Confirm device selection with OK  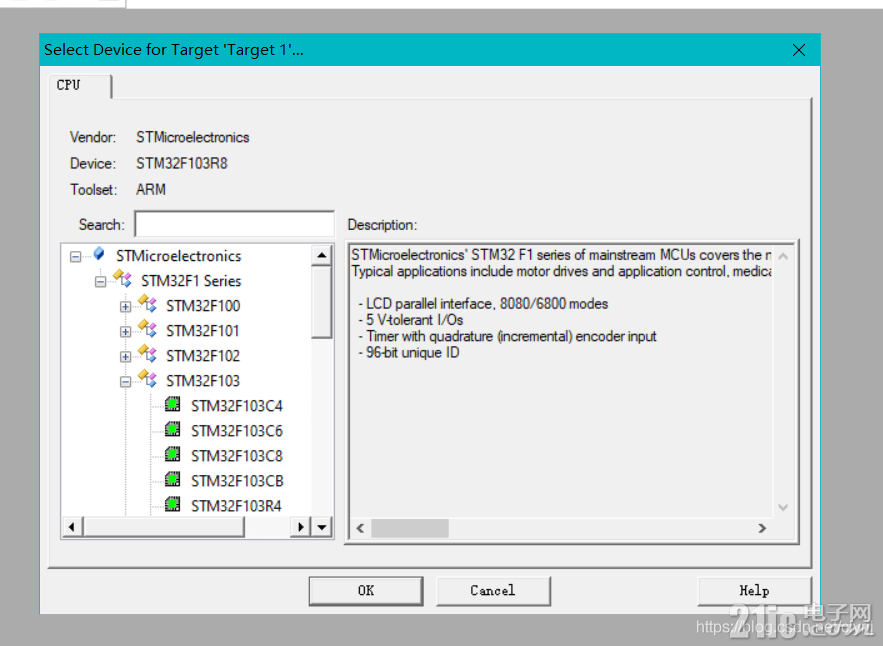click(x=366, y=591)
